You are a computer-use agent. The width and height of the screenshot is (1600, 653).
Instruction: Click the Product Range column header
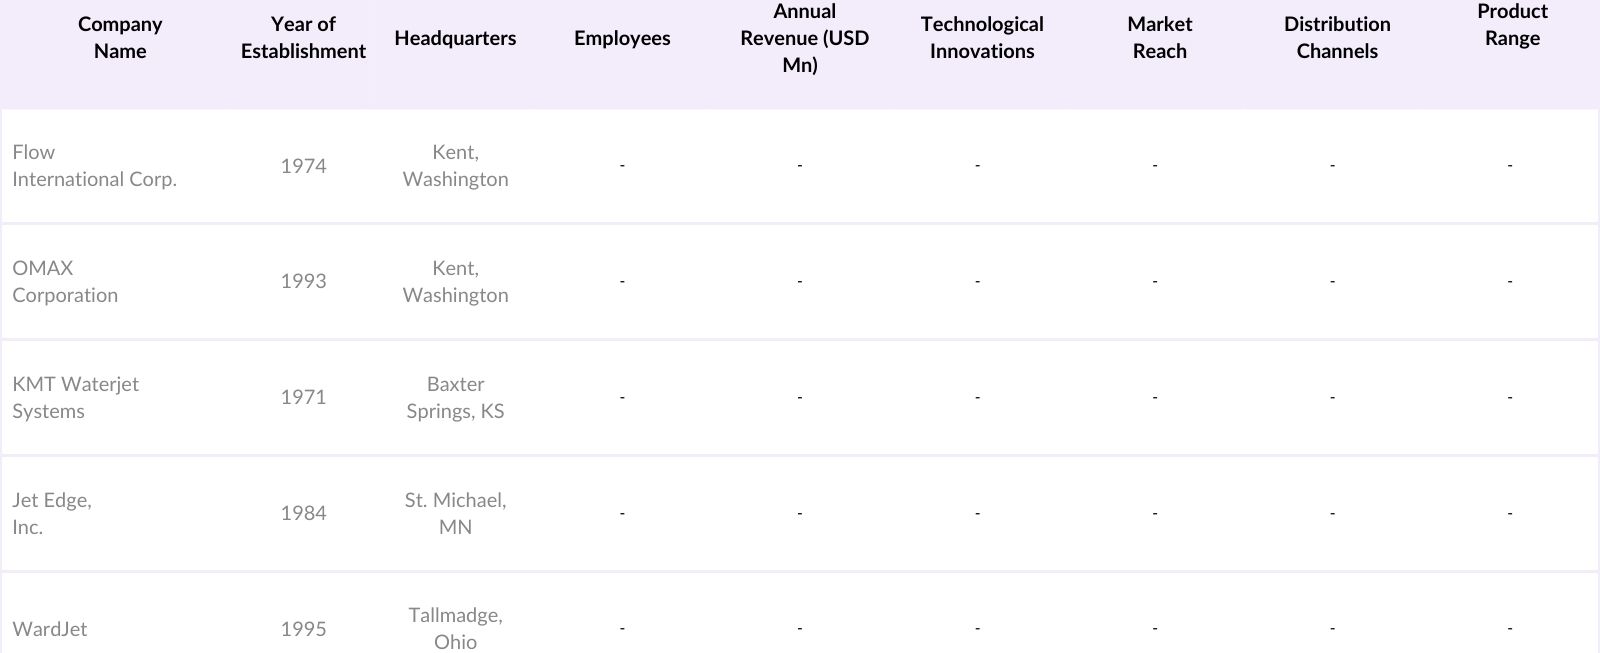pos(1512,25)
